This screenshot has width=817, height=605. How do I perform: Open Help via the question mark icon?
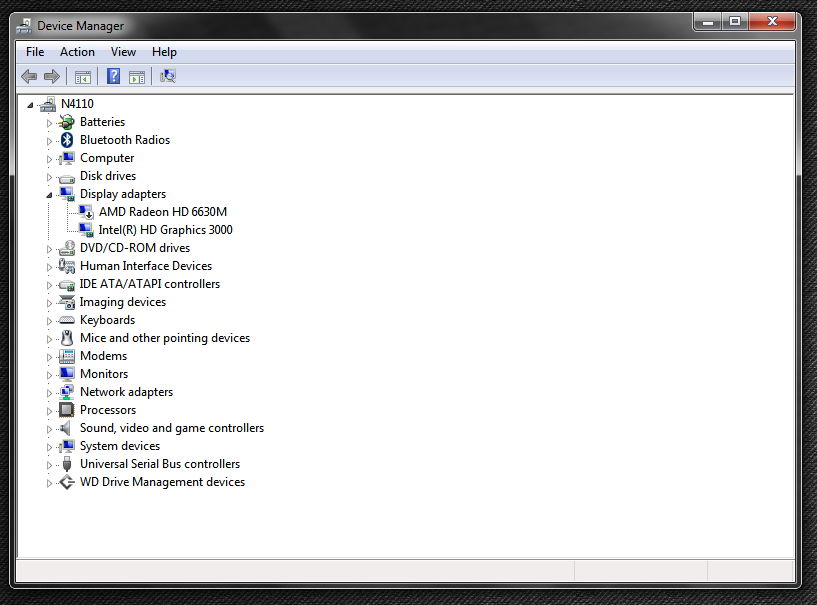click(x=113, y=76)
